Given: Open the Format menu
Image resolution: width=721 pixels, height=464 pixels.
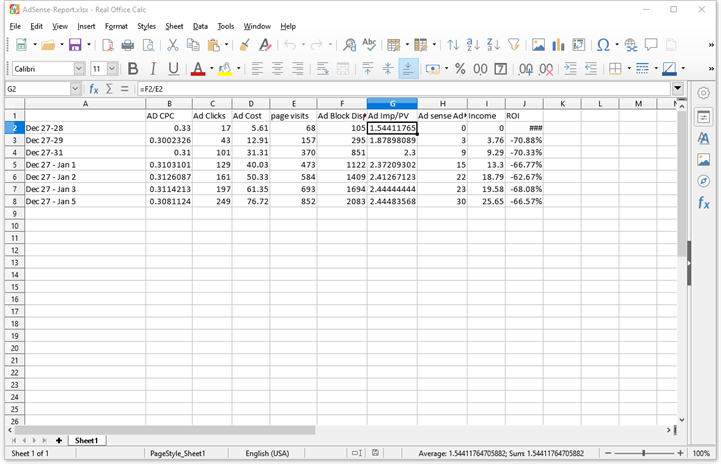Looking at the screenshot, I should click(x=116, y=26).
